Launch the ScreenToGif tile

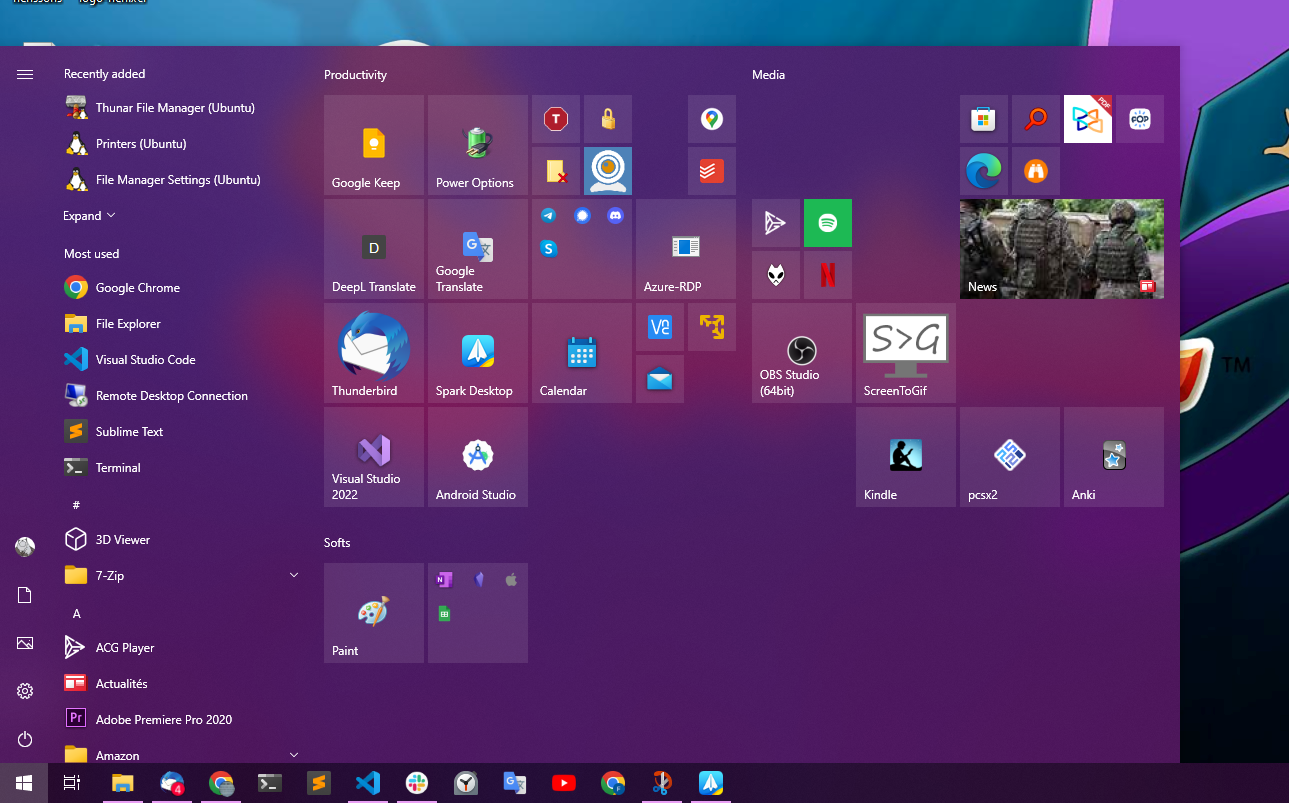[x=906, y=353]
